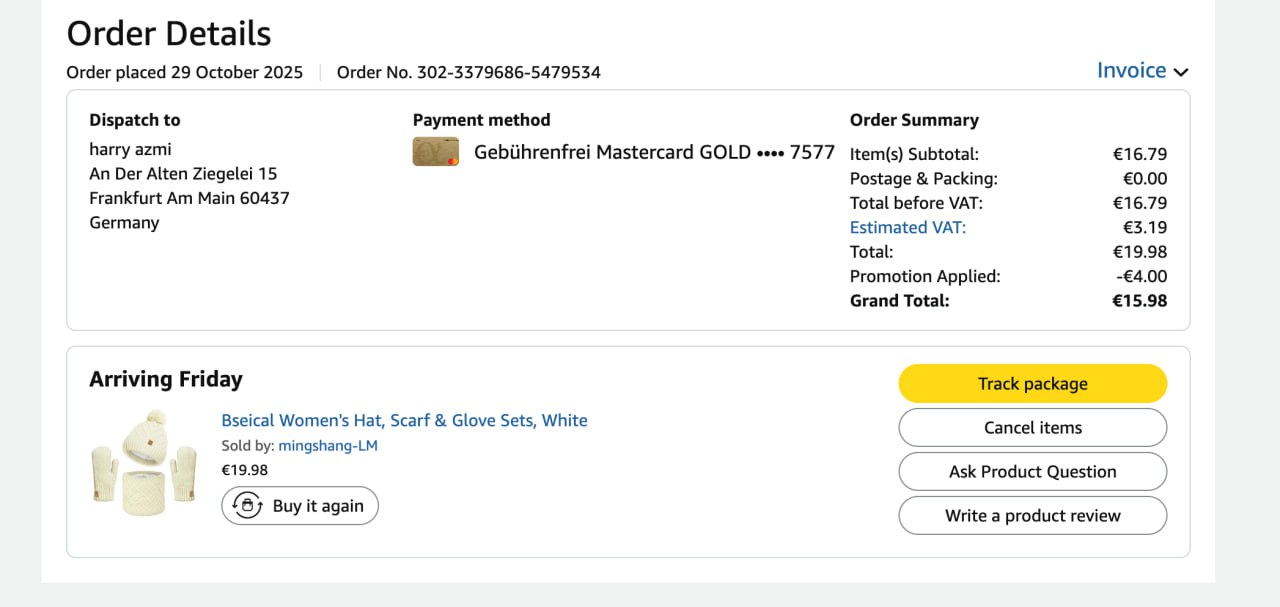The width and height of the screenshot is (1280, 607).
Task: Click the Order Details page heading
Action: click(x=169, y=34)
